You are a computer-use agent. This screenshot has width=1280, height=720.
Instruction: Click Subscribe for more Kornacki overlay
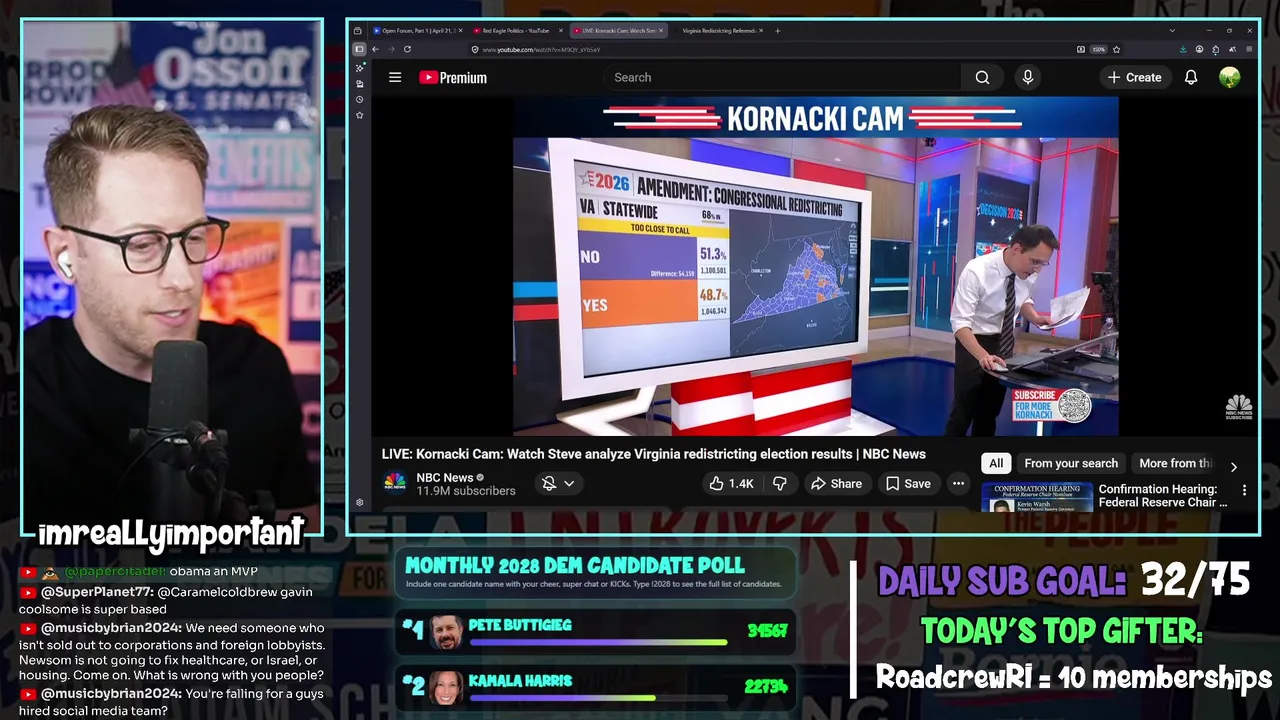click(x=1051, y=406)
